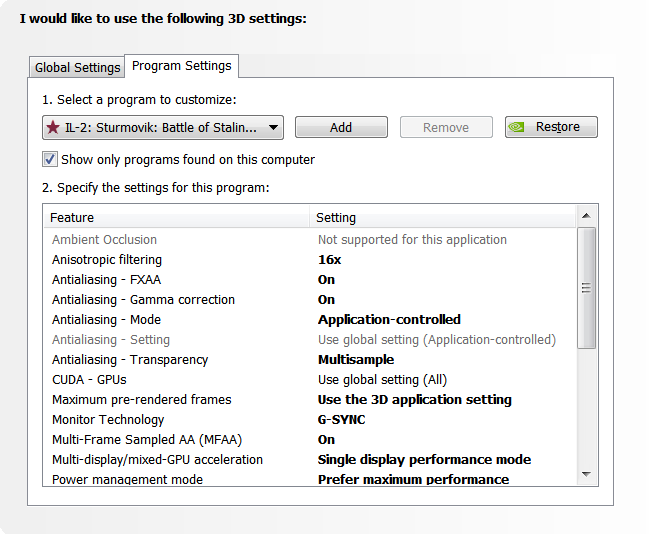This screenshot has height=534, width=649.
Task: Open the Application-controlled mode value
Action: [389, 320]
